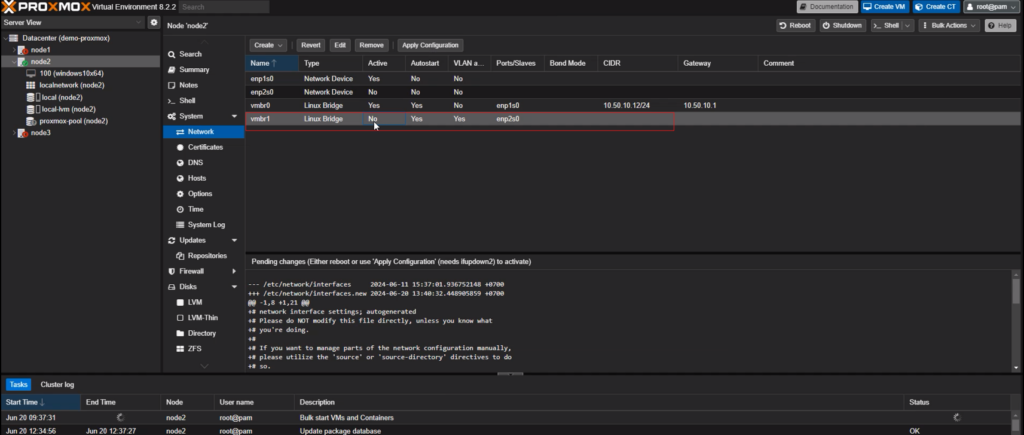
Task: Switch to the Tasks tab
Action: (x=18, y=385)
